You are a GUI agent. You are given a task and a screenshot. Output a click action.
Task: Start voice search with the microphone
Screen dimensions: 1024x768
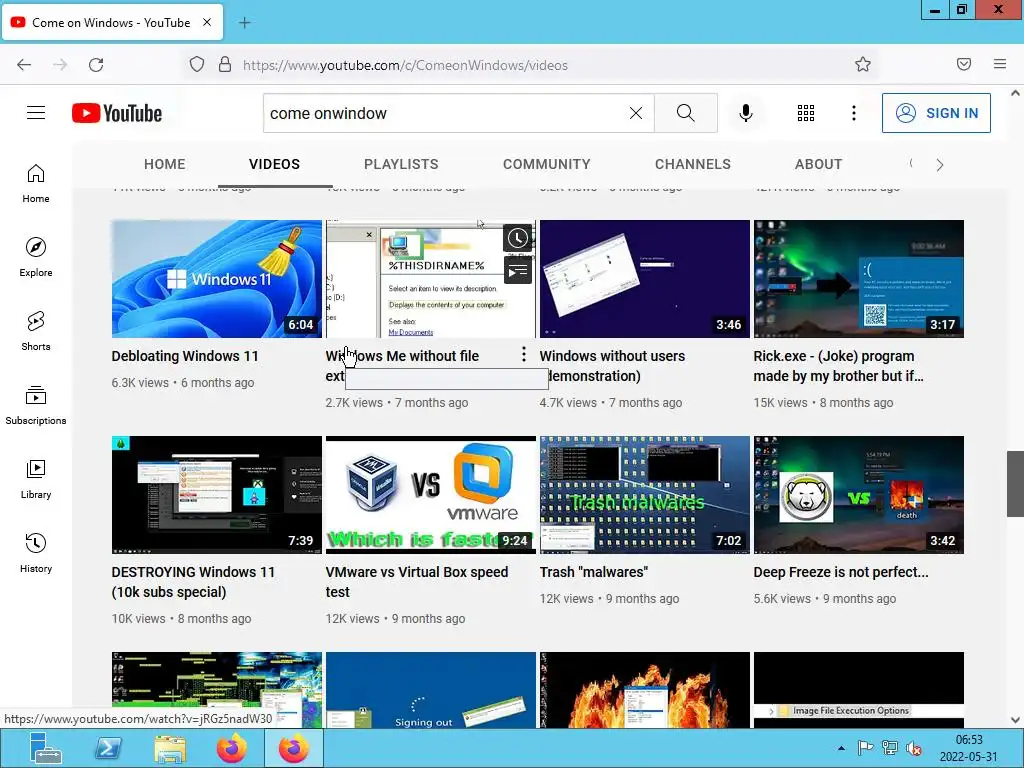click(x=746, y=113)
